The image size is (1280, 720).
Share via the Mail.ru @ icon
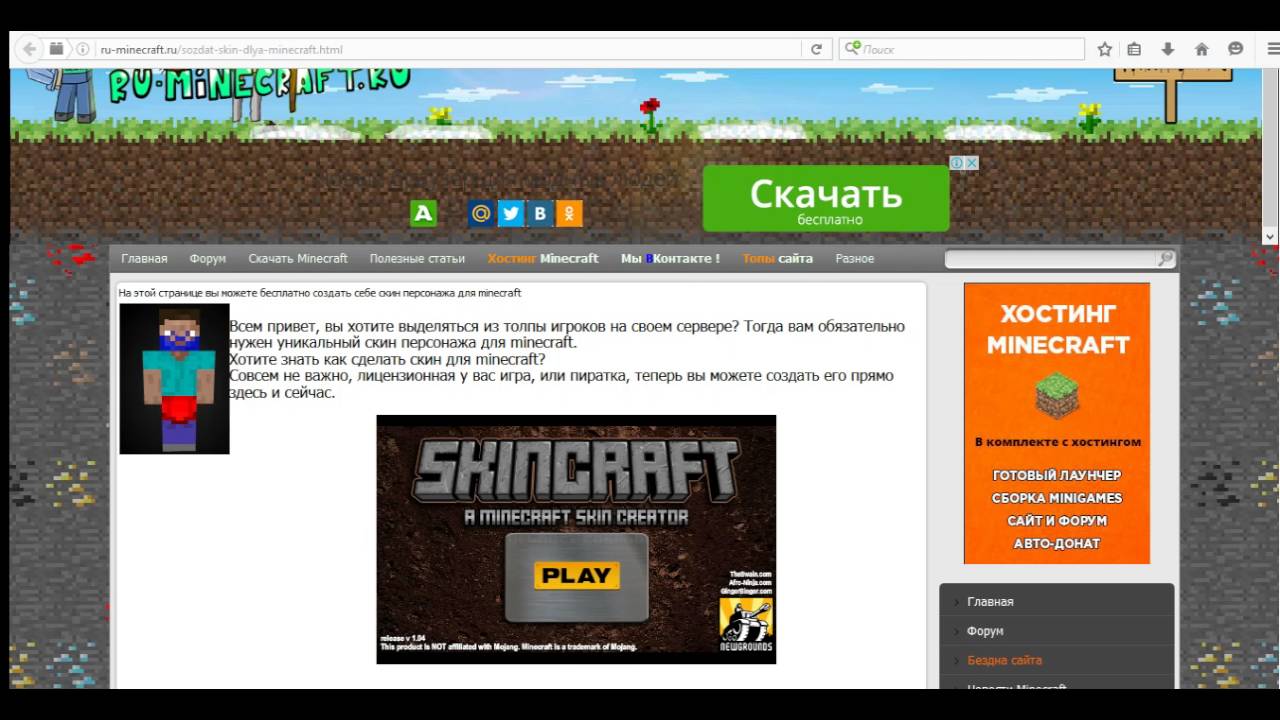[481, 213]
